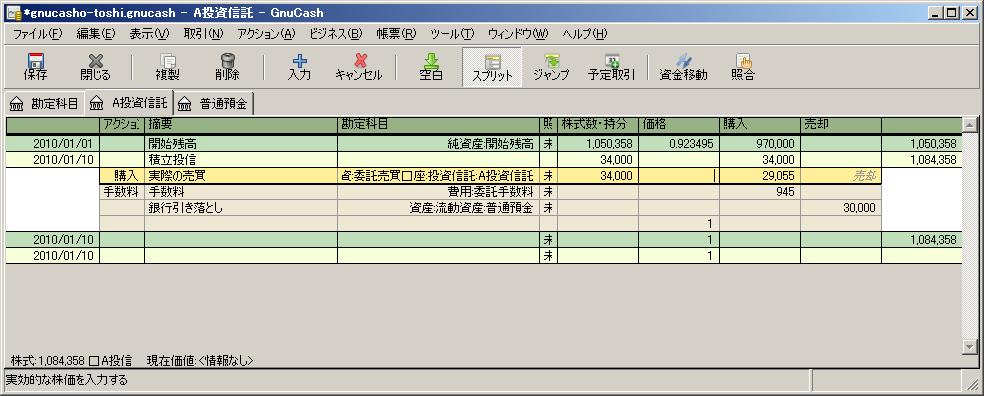Click the 株式:1,084,358 summary text
The width and height of the screenshot is (984, 396).
pyautogui.click(x=71, y=361)
